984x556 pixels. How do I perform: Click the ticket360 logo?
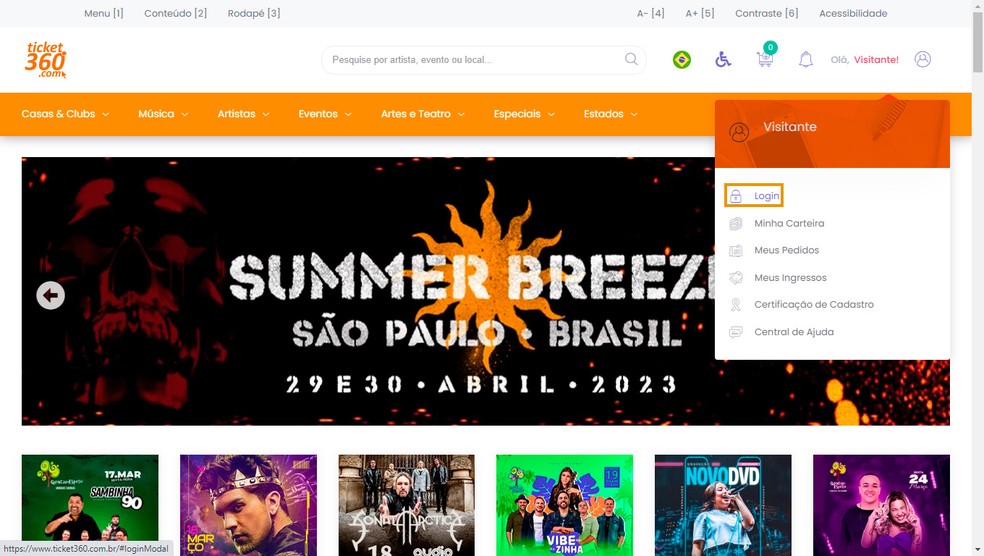click(45, 60)
